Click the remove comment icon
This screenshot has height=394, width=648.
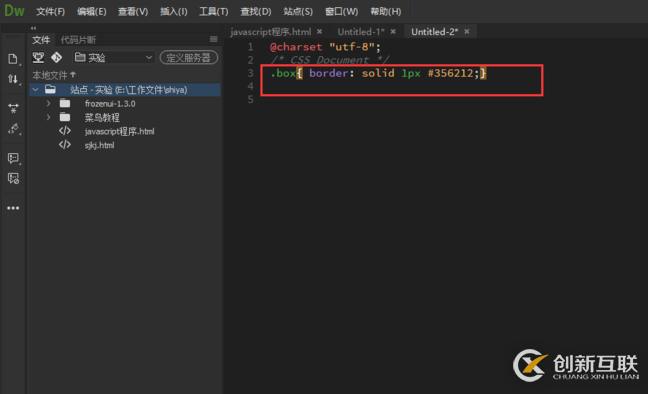coord(13,179)
